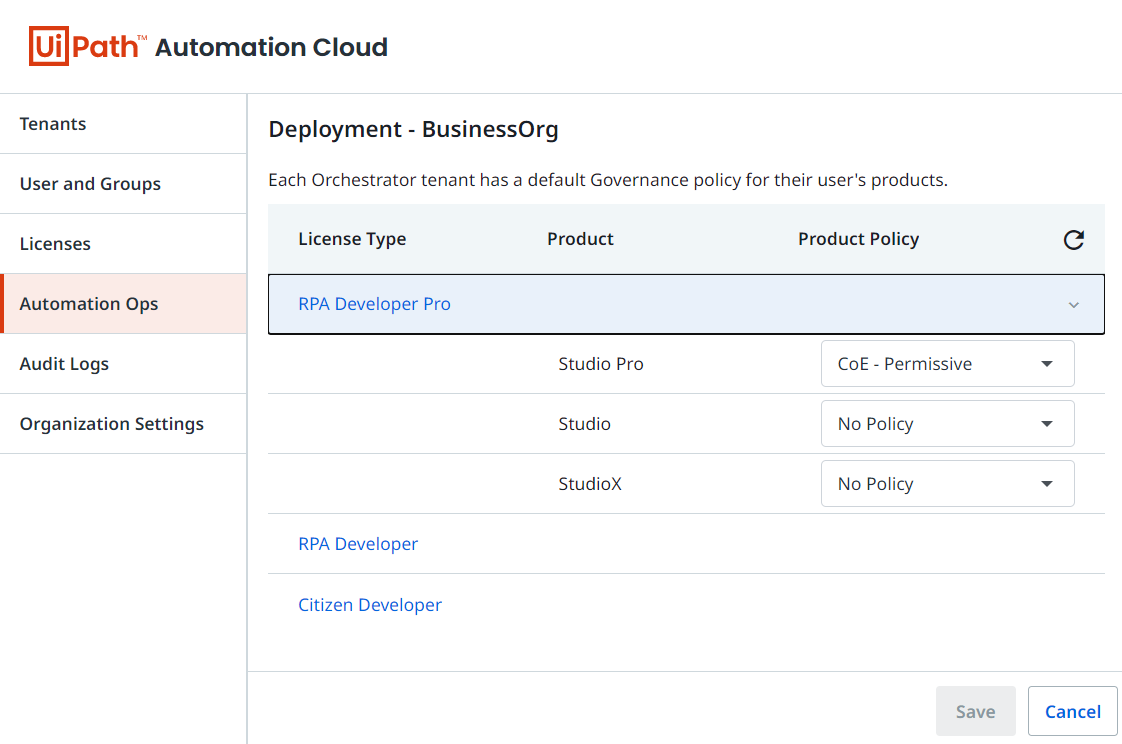This screenshot has width=1122, height=744.
Task: Click the Deployment - BusinessOrg heading
Action: (x=414, y=129)
